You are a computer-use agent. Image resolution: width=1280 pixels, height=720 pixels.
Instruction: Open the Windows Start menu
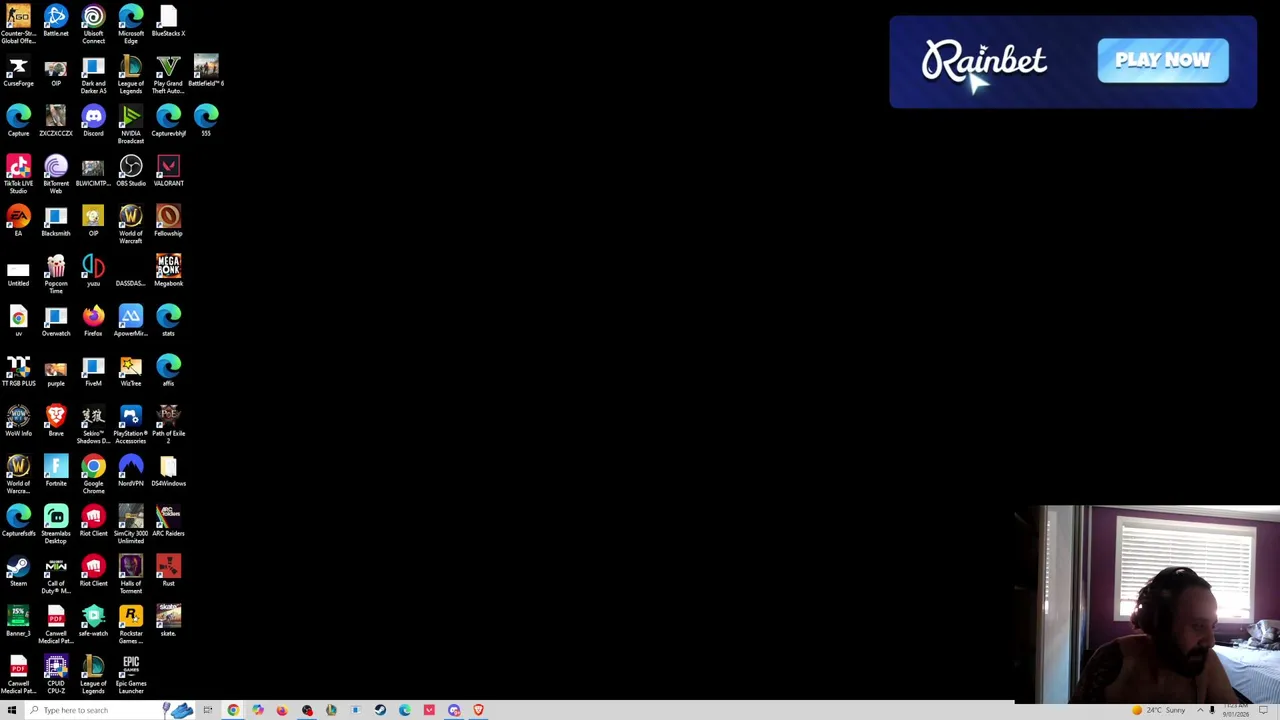coord(11,710)
